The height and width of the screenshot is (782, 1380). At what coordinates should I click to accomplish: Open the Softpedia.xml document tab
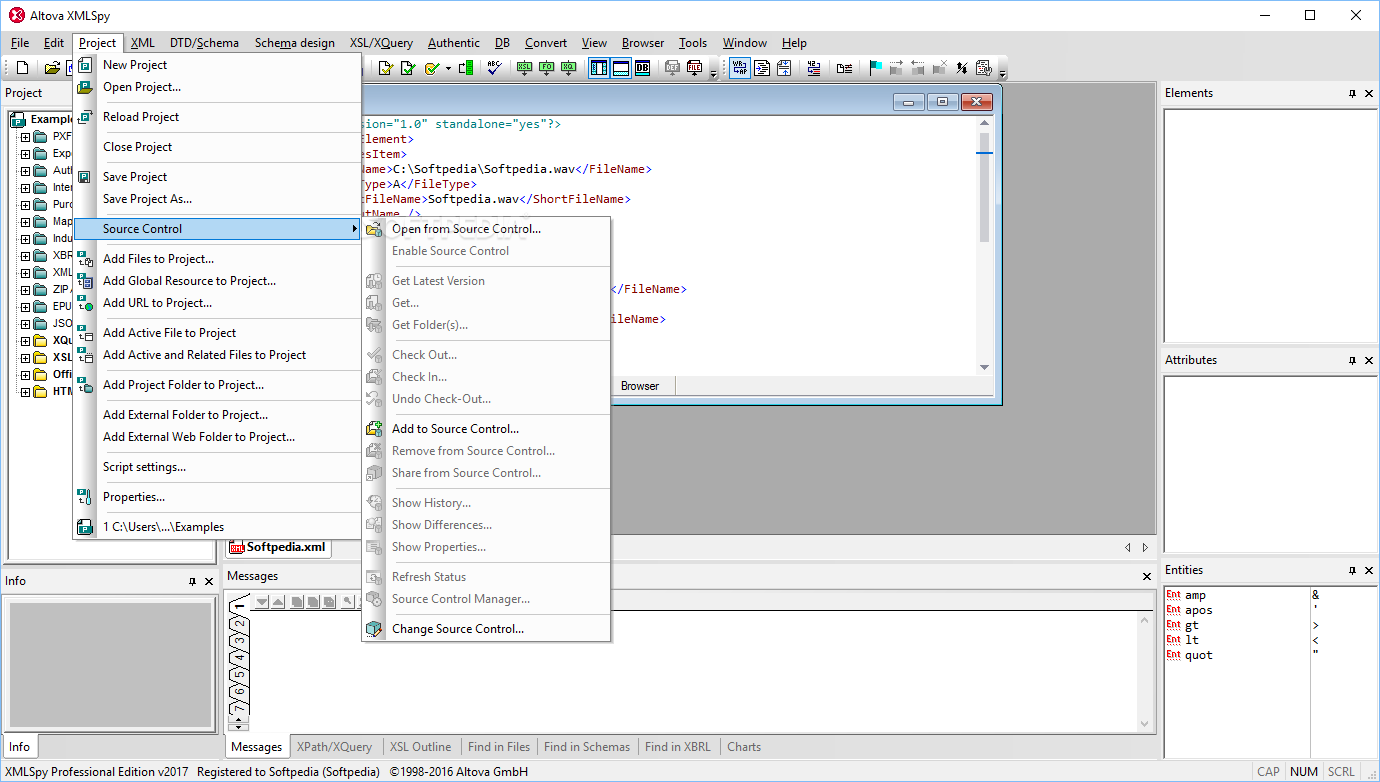pyautogui.click(x=278, y=547)
